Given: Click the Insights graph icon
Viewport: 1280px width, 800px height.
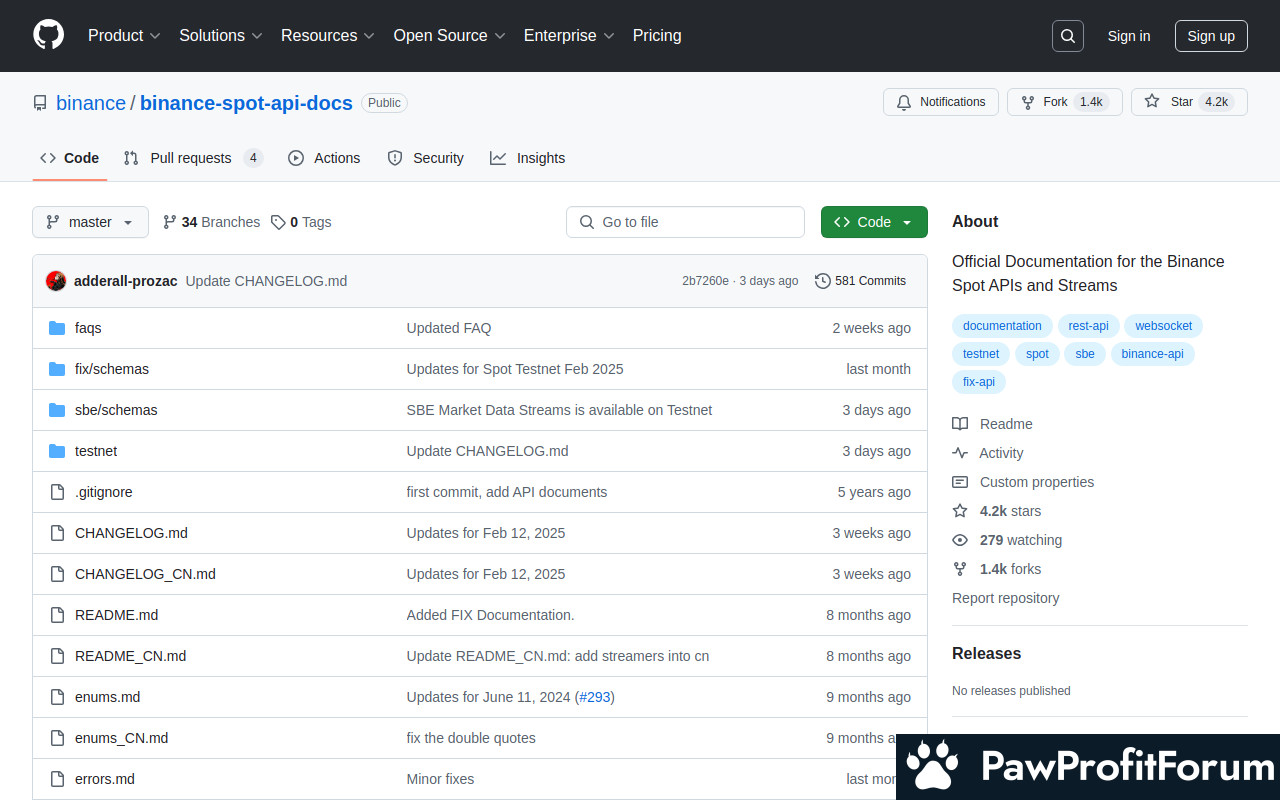Looking at the screenshot, I should pyautogui.click(x=498, y=158).
